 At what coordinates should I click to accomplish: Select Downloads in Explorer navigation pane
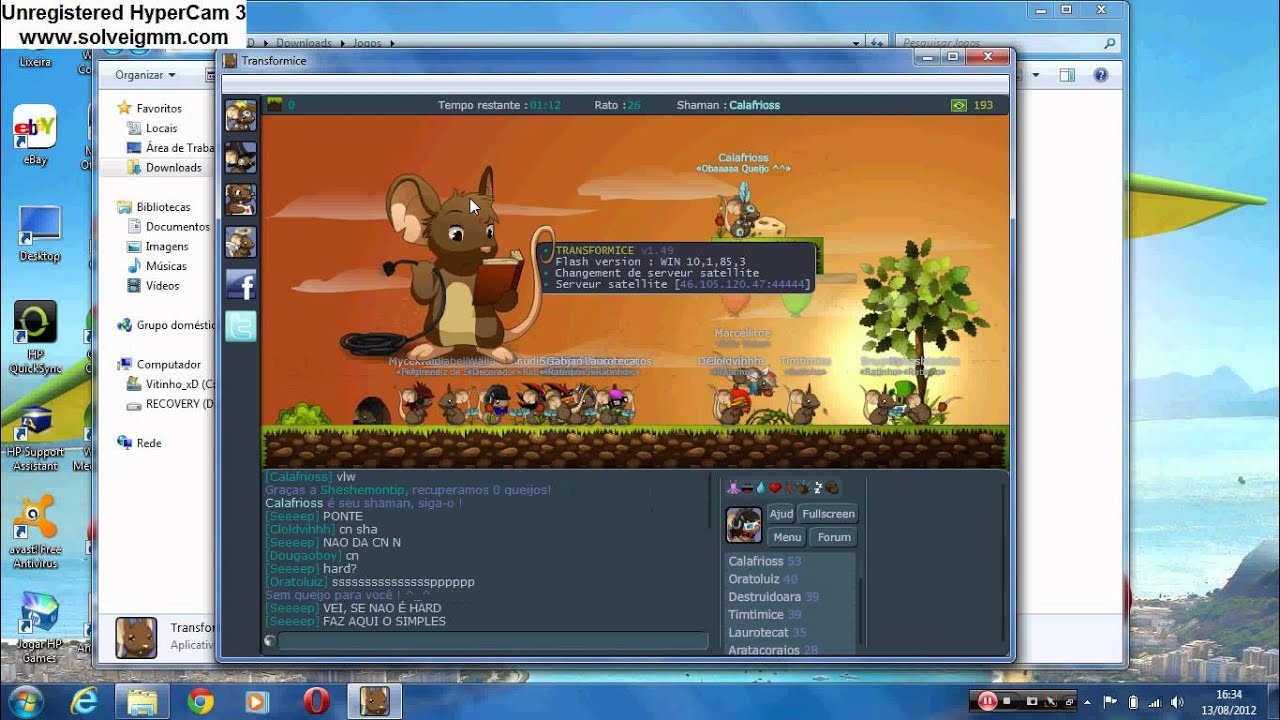coord(173,167)
